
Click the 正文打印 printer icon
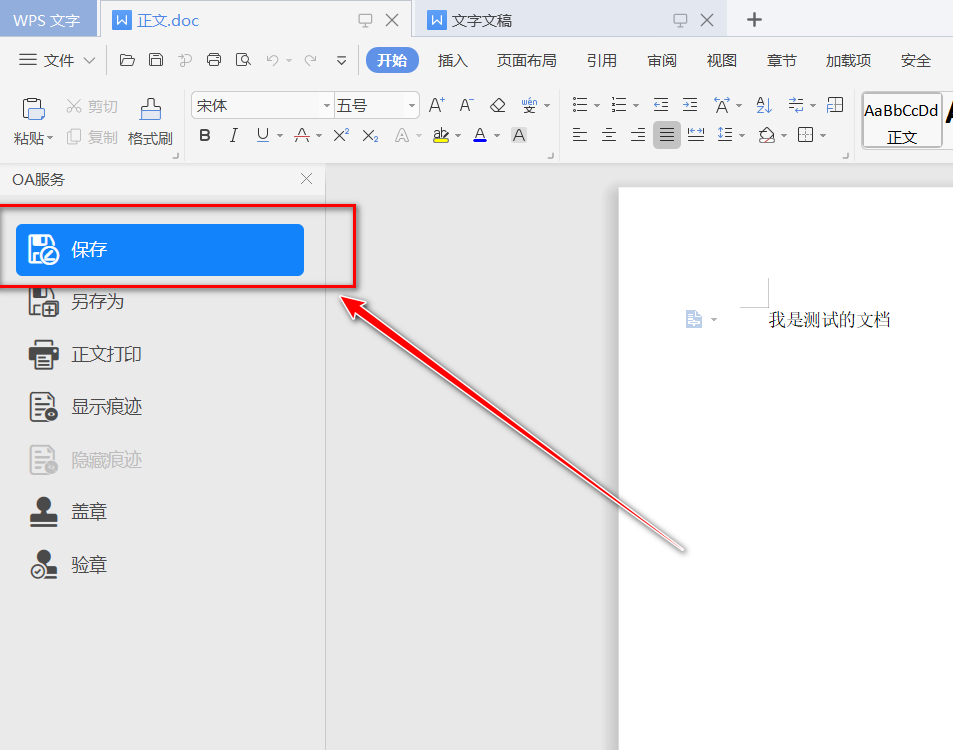click(44, 354)
